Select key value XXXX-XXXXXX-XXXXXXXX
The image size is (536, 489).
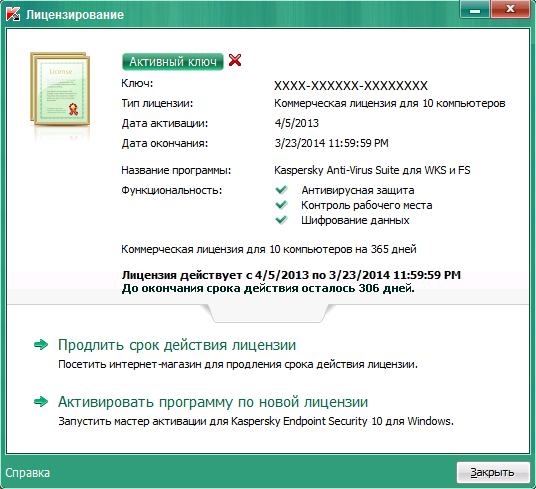coord(351,85)
